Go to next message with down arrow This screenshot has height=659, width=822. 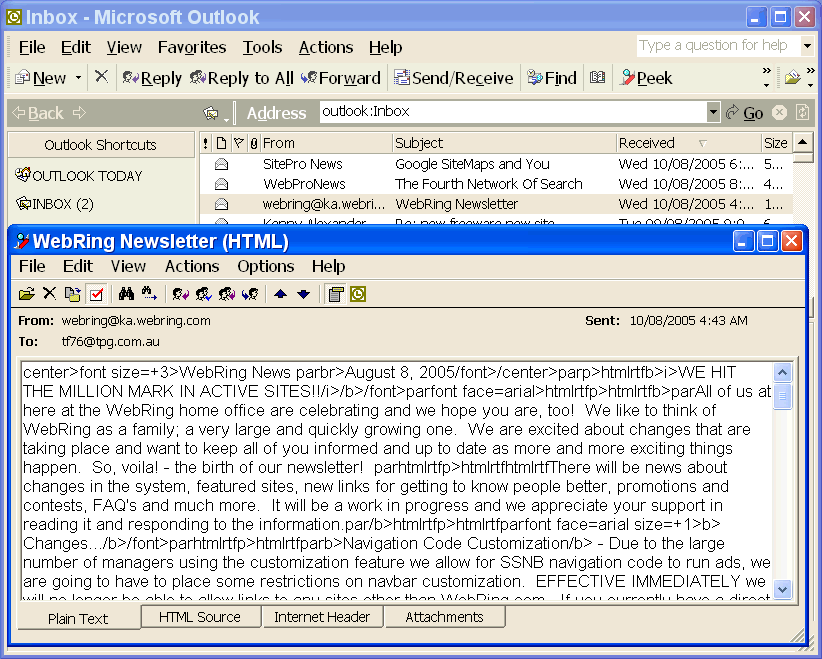(304, 294)
